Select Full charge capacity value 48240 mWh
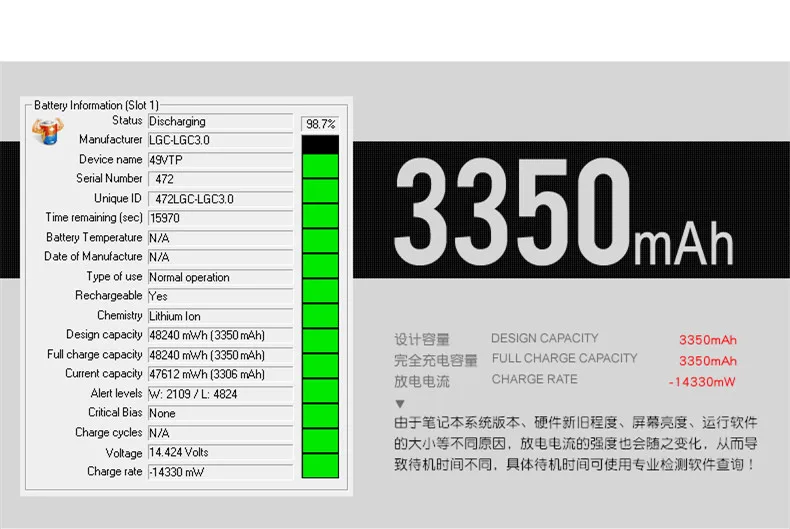The image size is (790, 529). pyautogui.click(x=207, y=355)
